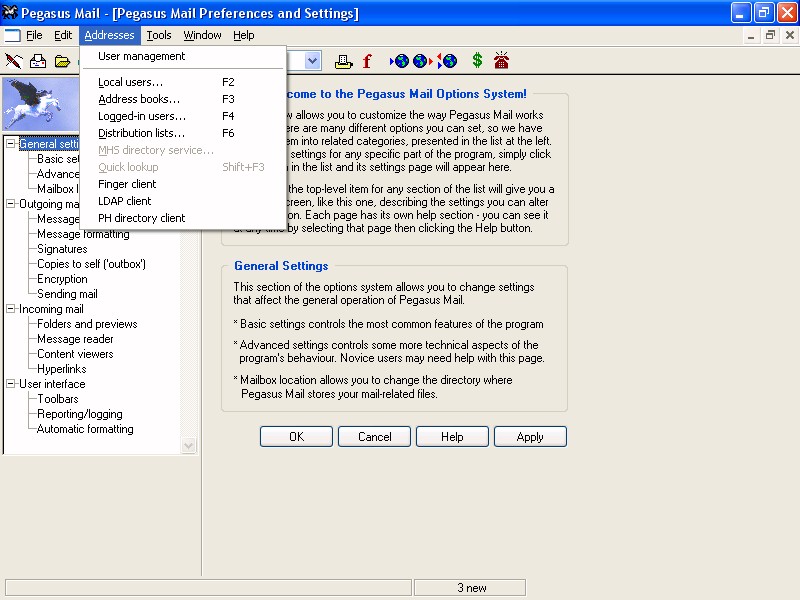Click the Cancel button
Viewport: 800px width, 600px height.
tap(374, 437)
